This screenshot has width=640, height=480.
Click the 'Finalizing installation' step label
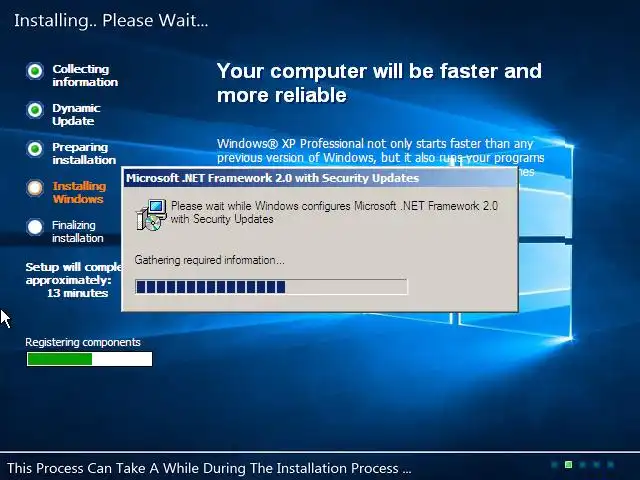click(x=78, y=231)
